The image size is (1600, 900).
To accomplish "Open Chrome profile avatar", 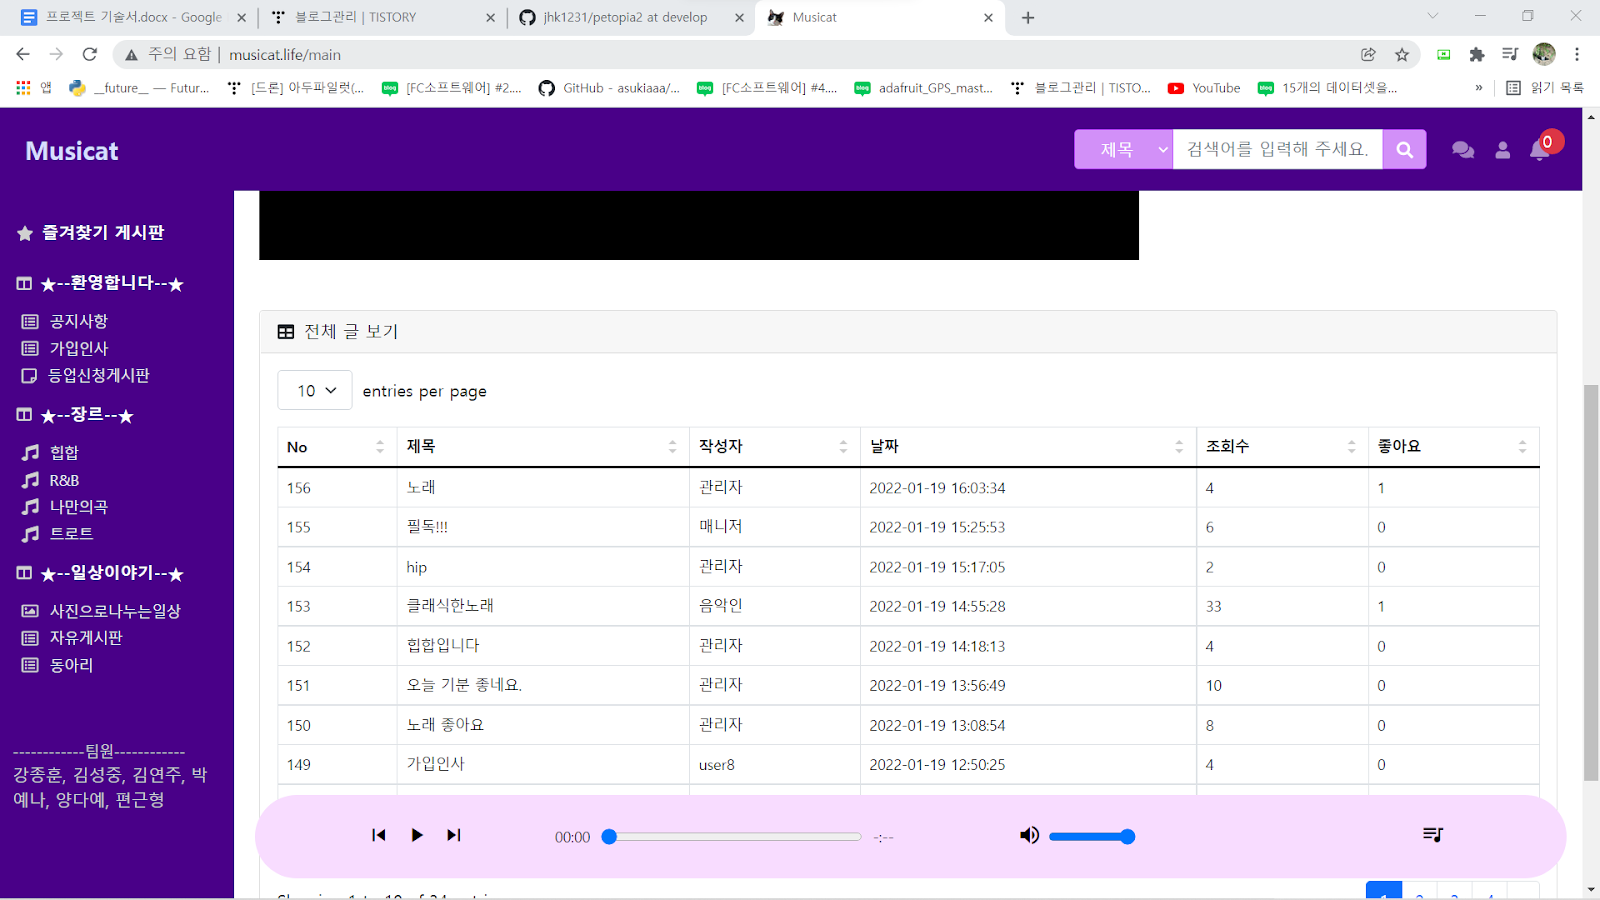I will [x=1544, y=54].
